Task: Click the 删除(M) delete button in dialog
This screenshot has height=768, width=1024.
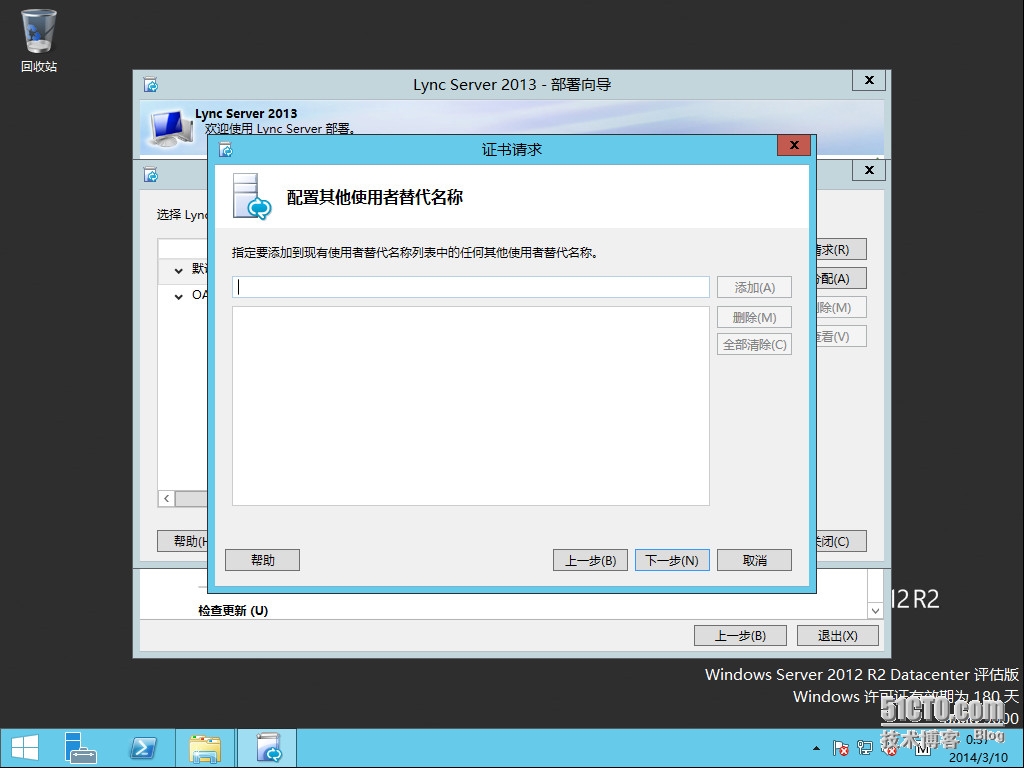Action: pyautogui.click(x=754, y=317)
